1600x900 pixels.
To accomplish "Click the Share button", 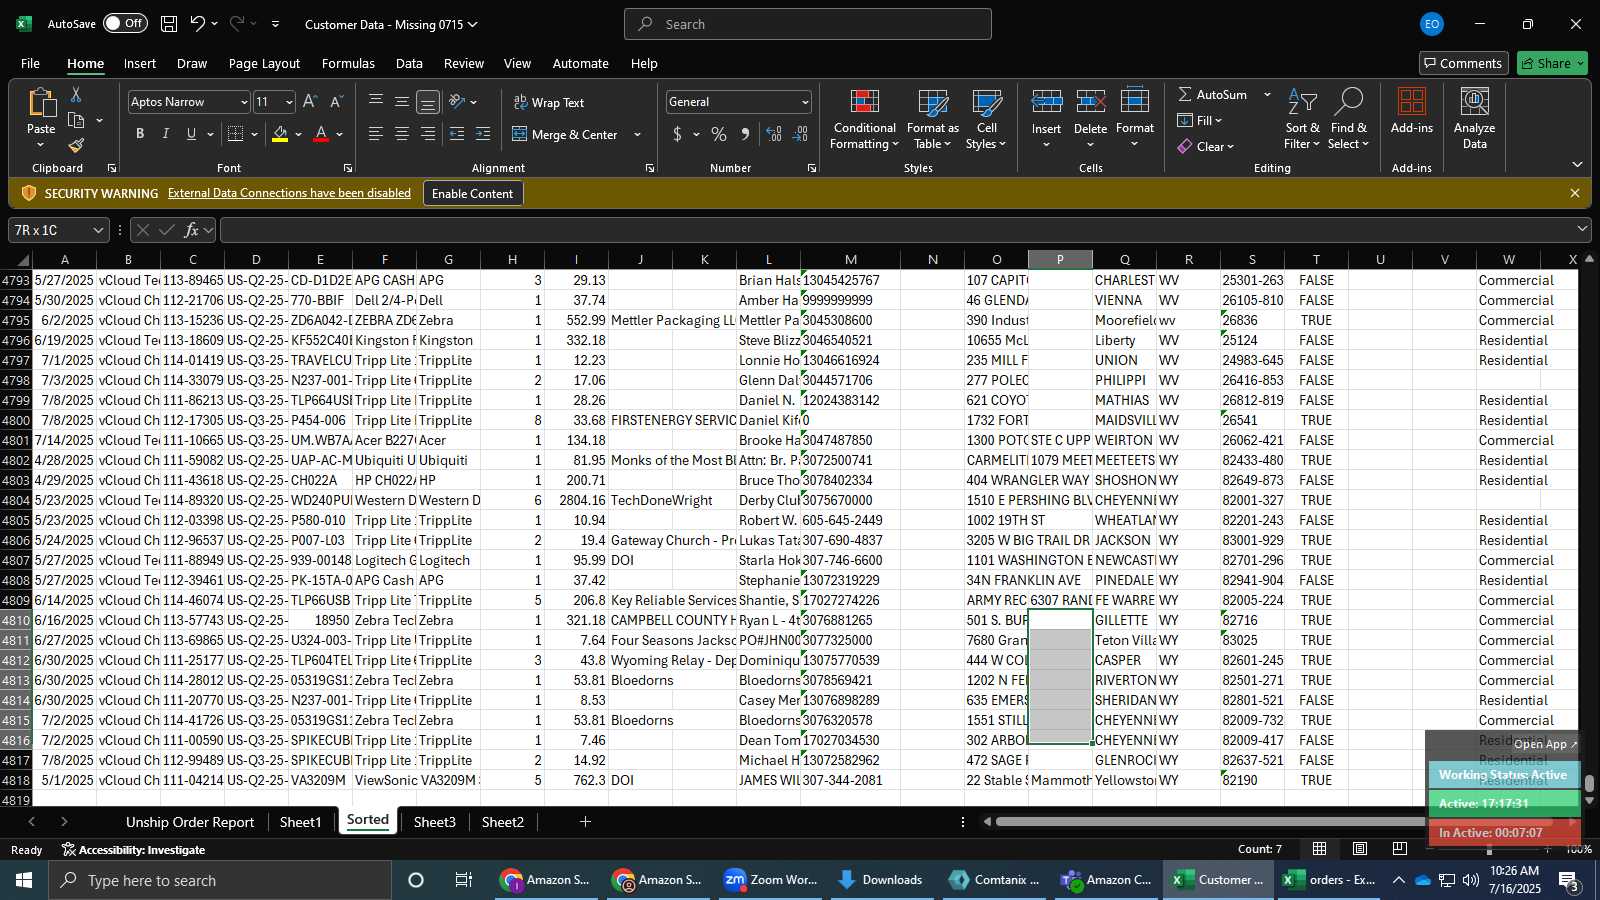I will pos(1552,63).
